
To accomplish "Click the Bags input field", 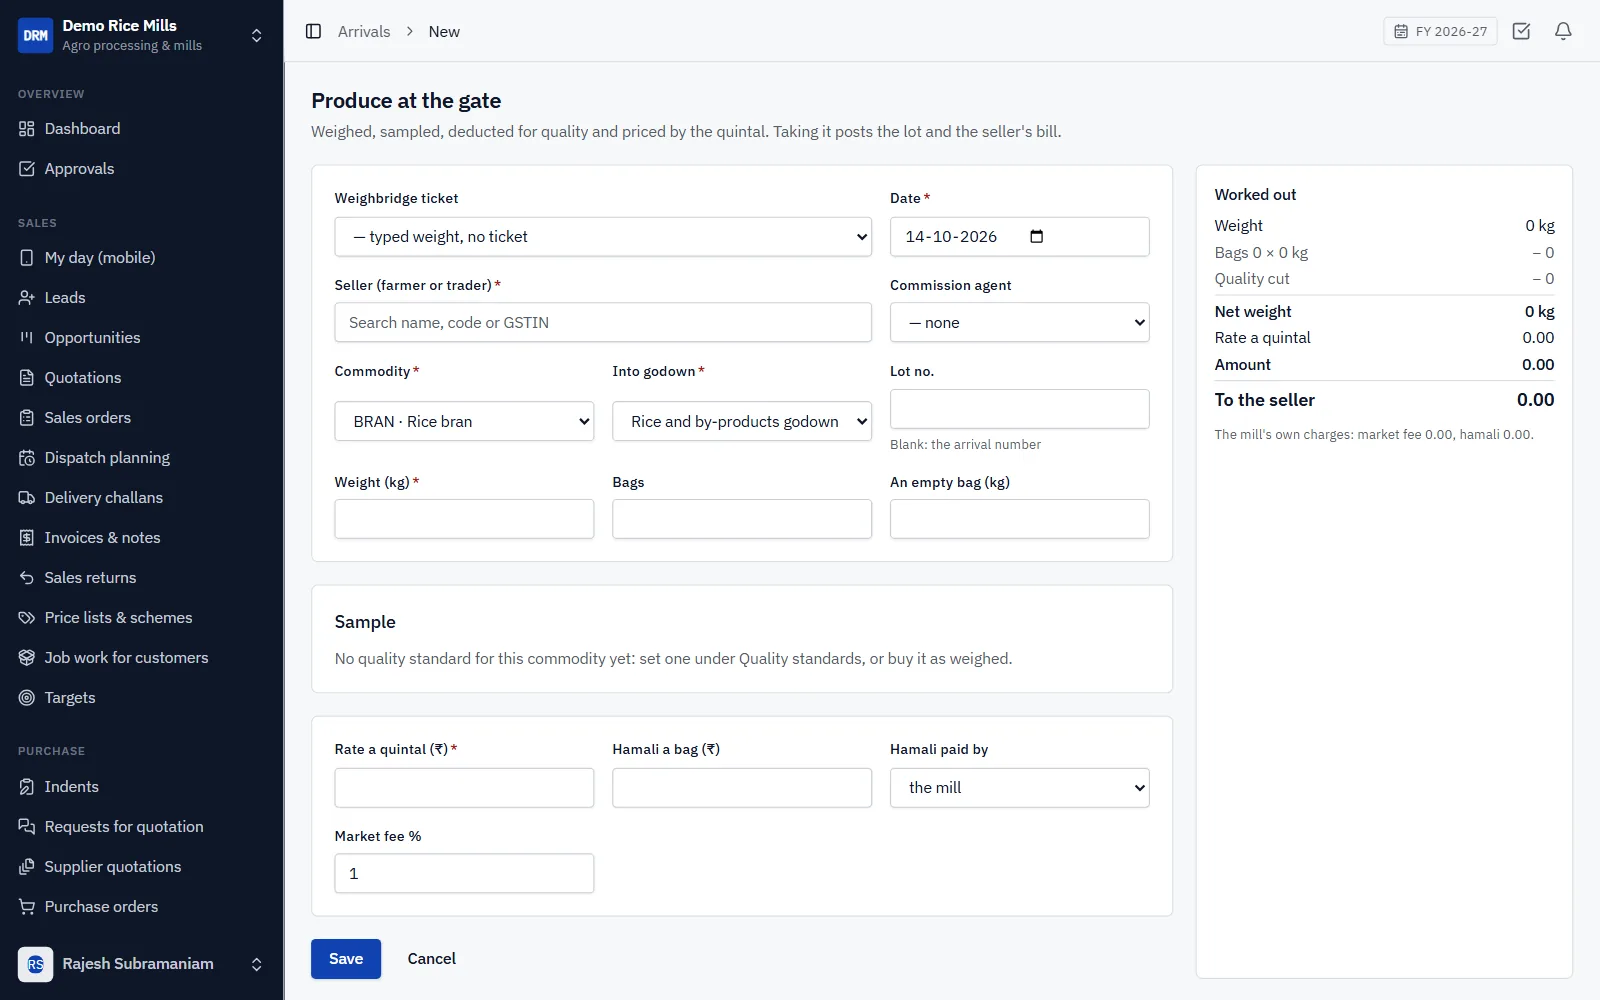I will click(x=742, y=519).
